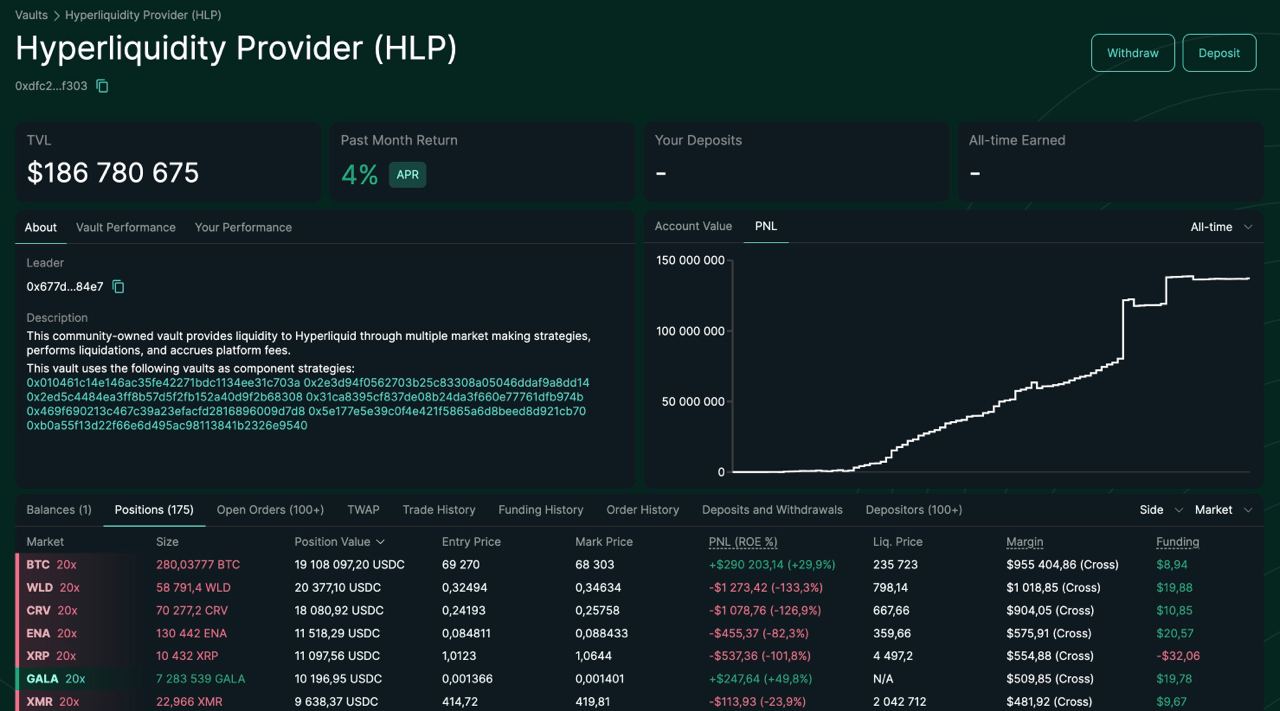Open the All-time chart range dropdown
Image resolution: width=1280 pixels, height=711 pixels.
pyautogui.click(x=1221, y=227)
